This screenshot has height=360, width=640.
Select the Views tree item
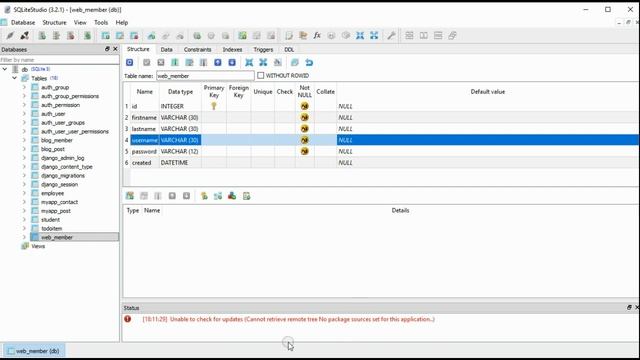click(x=38, y=246)
